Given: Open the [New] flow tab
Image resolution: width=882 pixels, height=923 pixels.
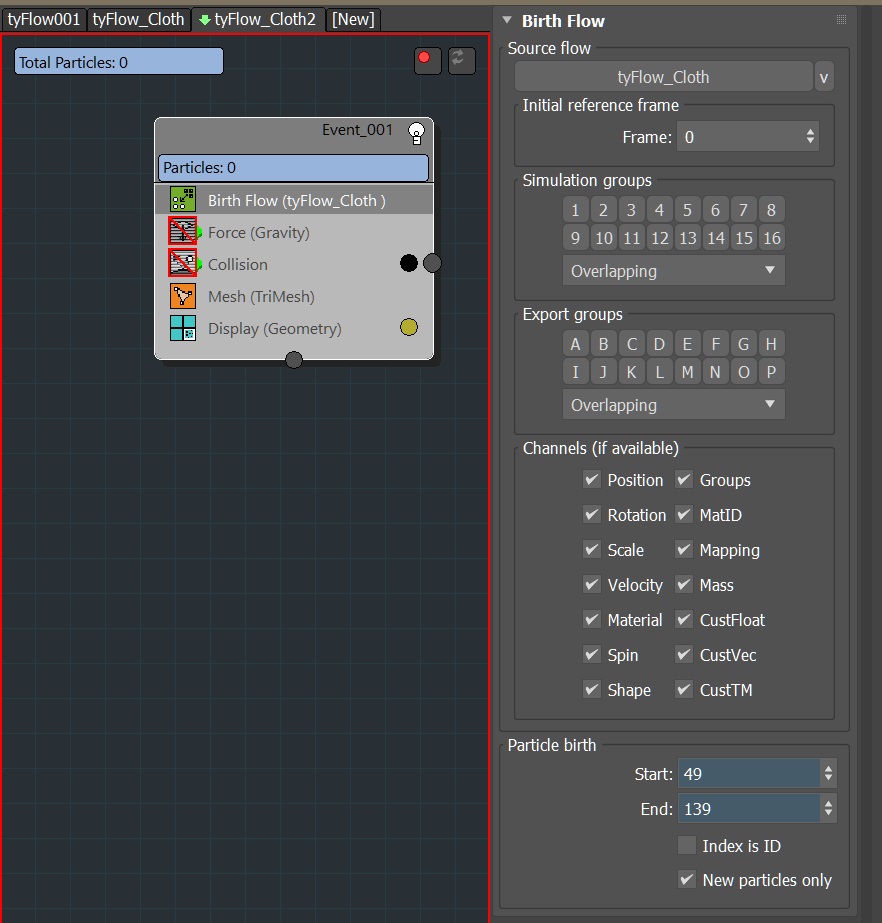Looking at the screenshot, I should [x=353, y=19].
